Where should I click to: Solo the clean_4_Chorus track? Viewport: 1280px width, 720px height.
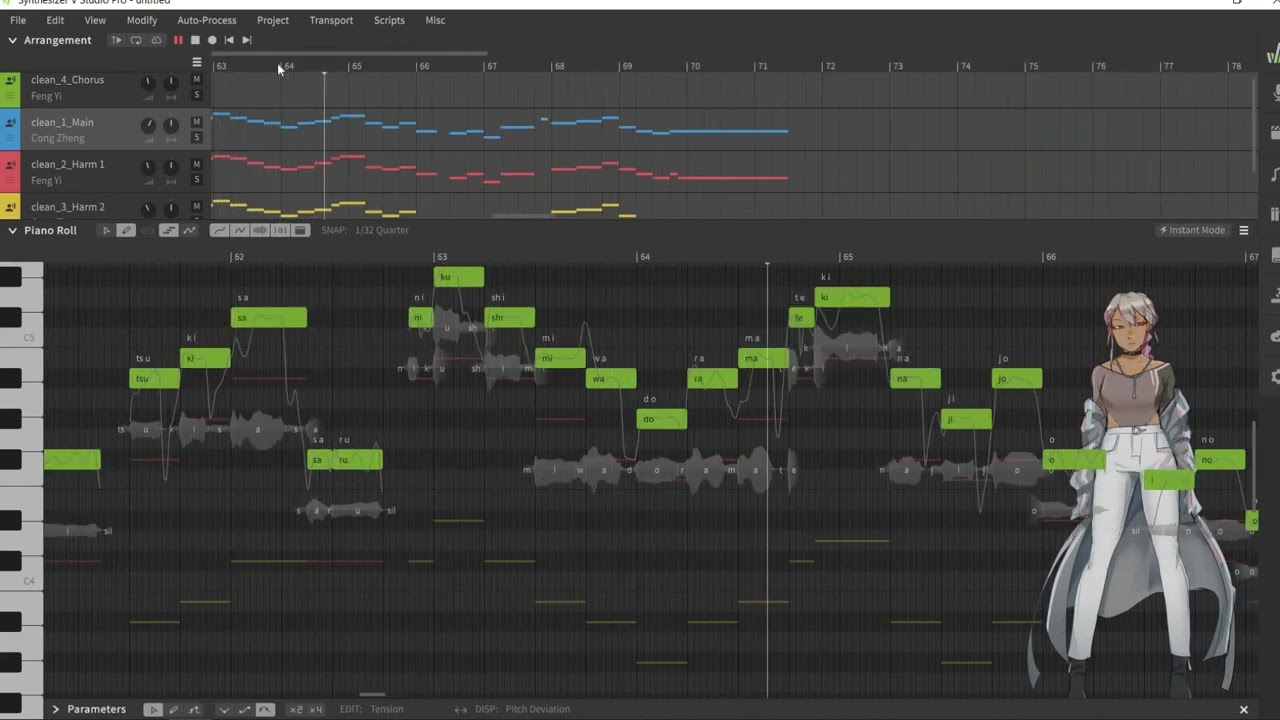196,95
